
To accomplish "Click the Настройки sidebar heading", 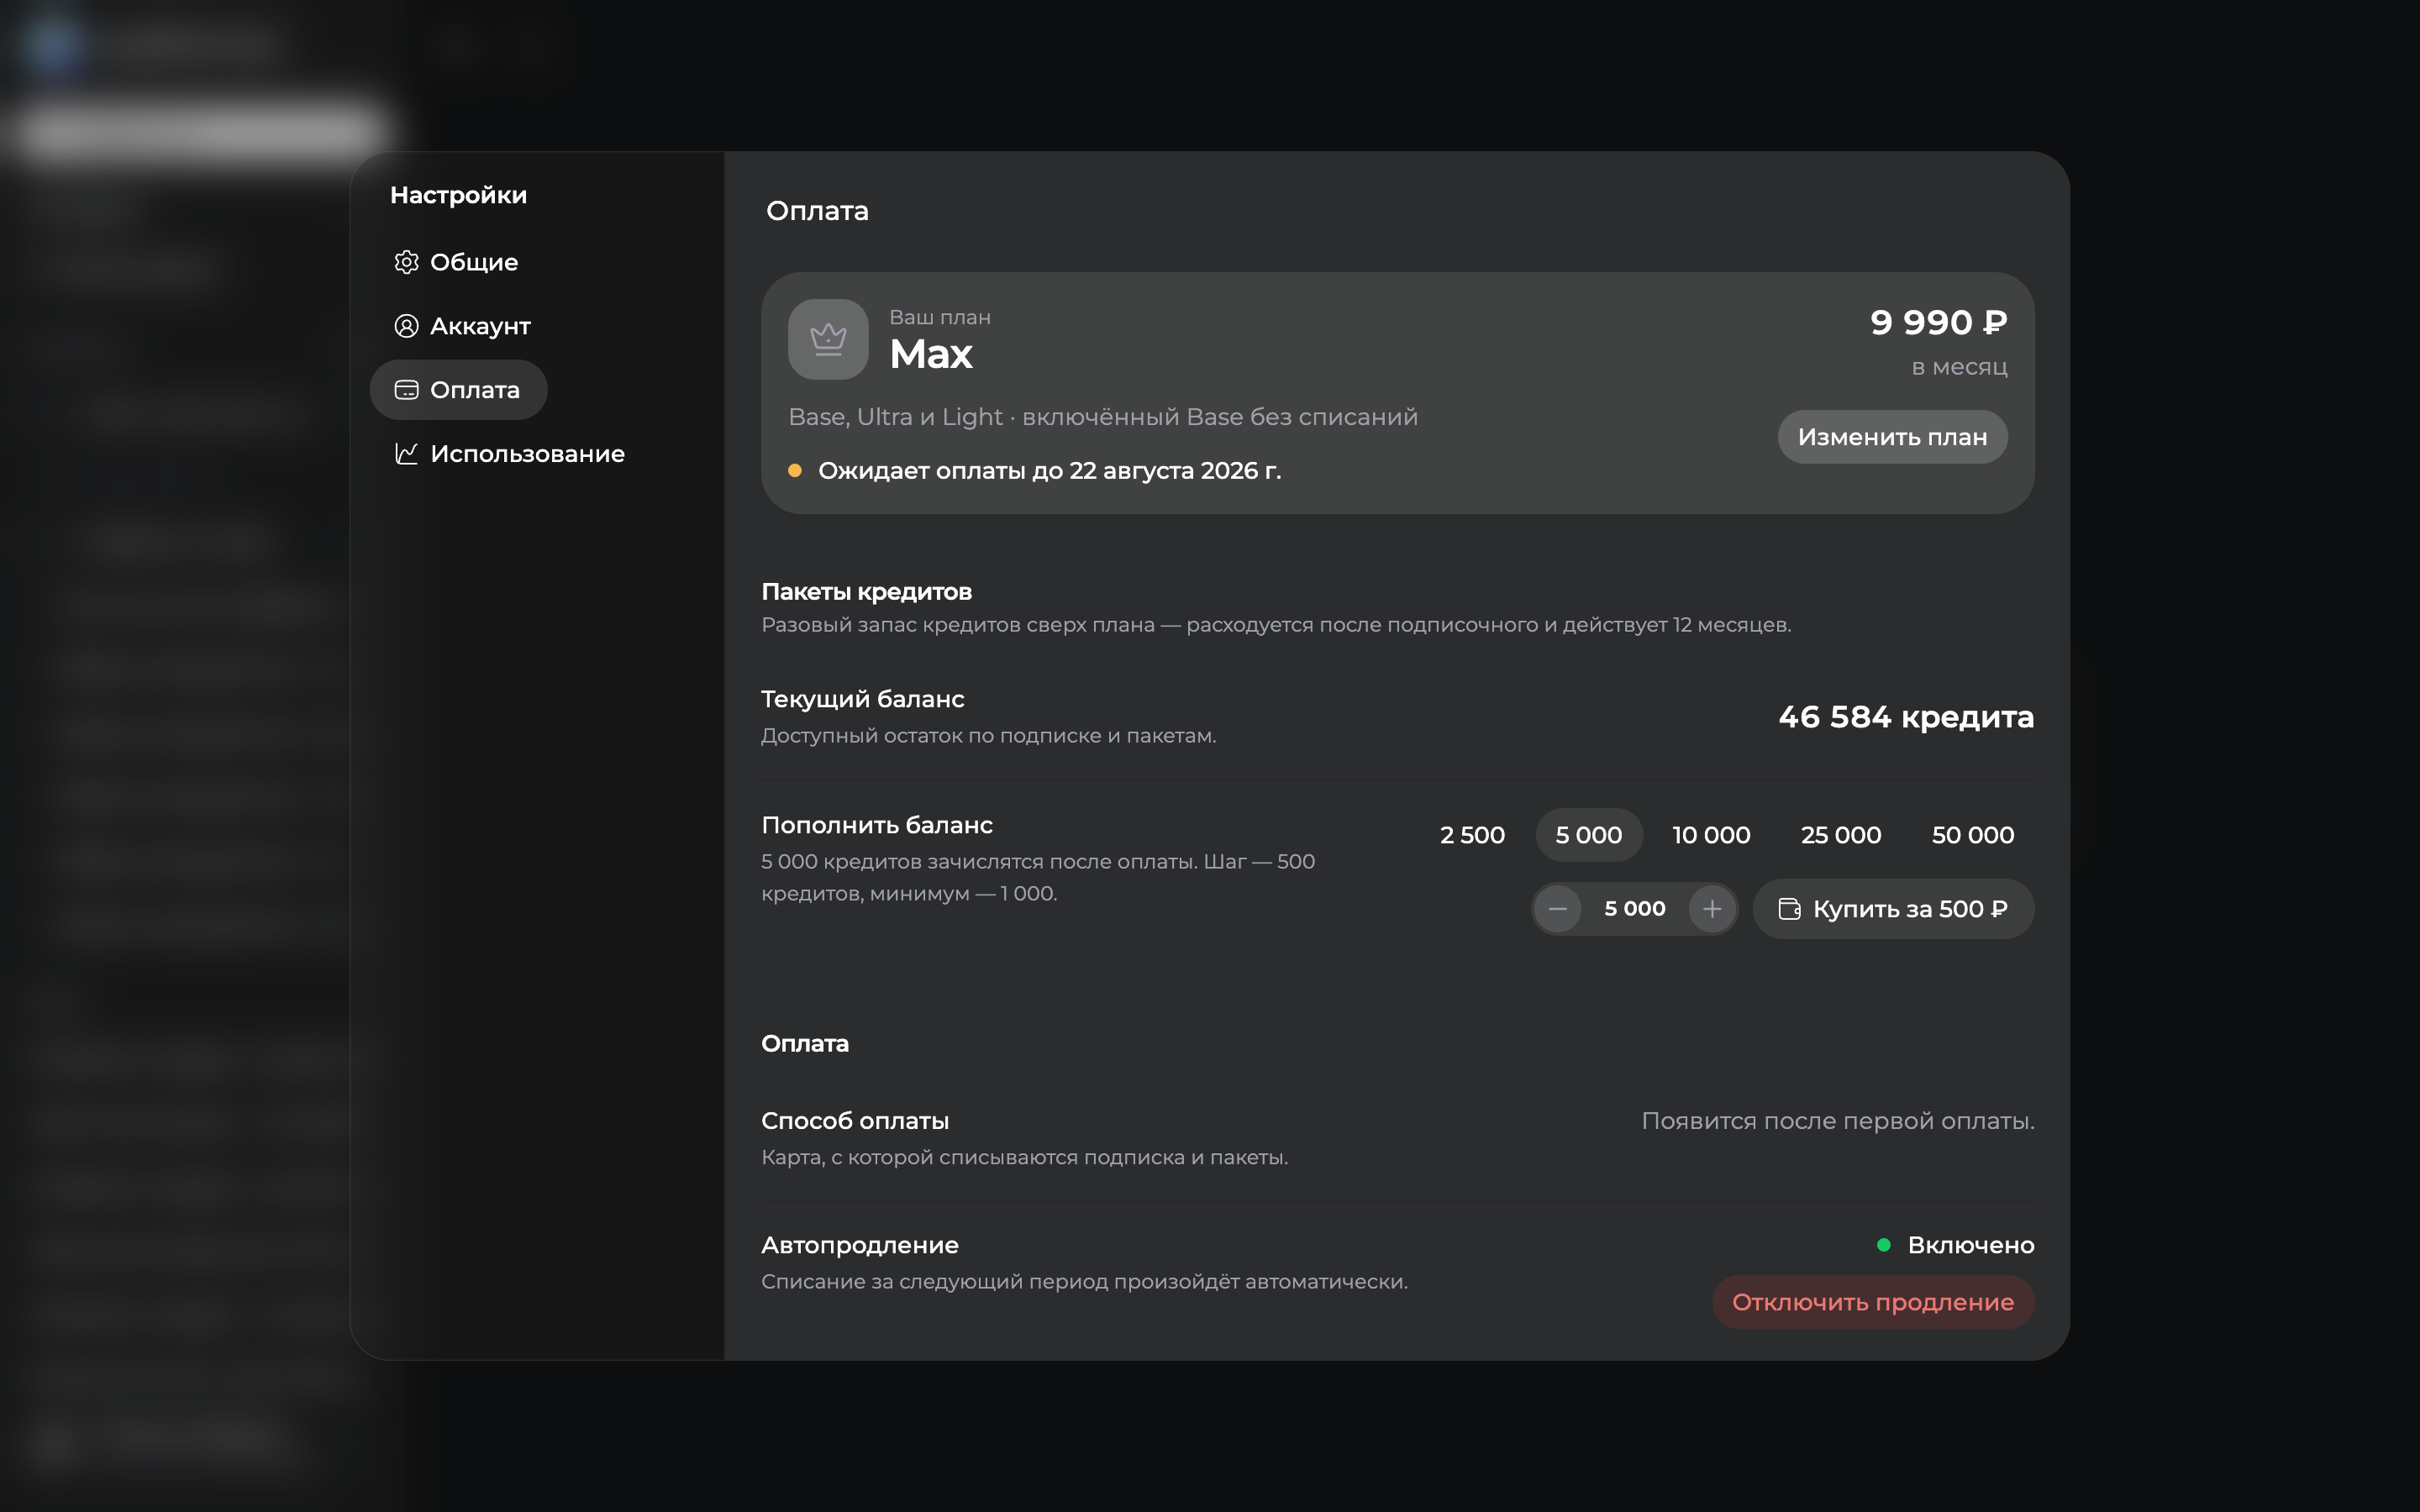I will coord(458,195).
